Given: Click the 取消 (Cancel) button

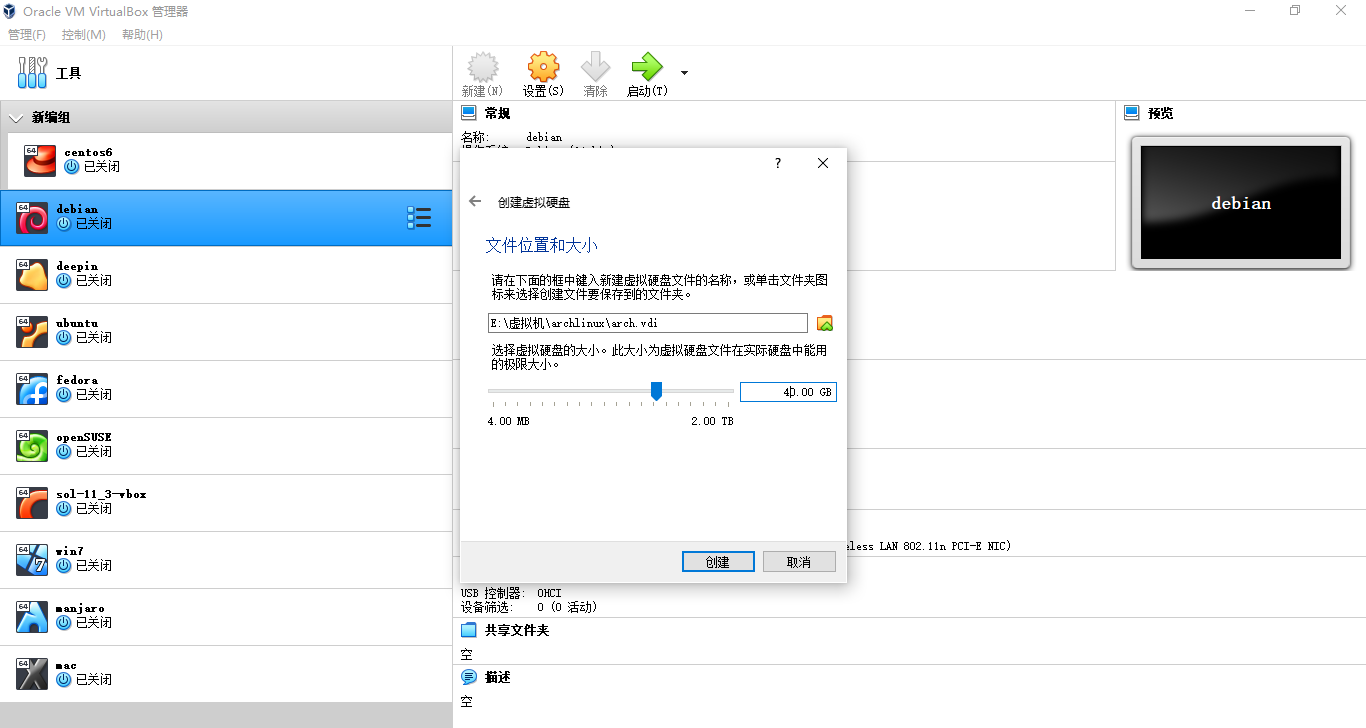Looking at the screenshot, I should (x=799, y=562).
